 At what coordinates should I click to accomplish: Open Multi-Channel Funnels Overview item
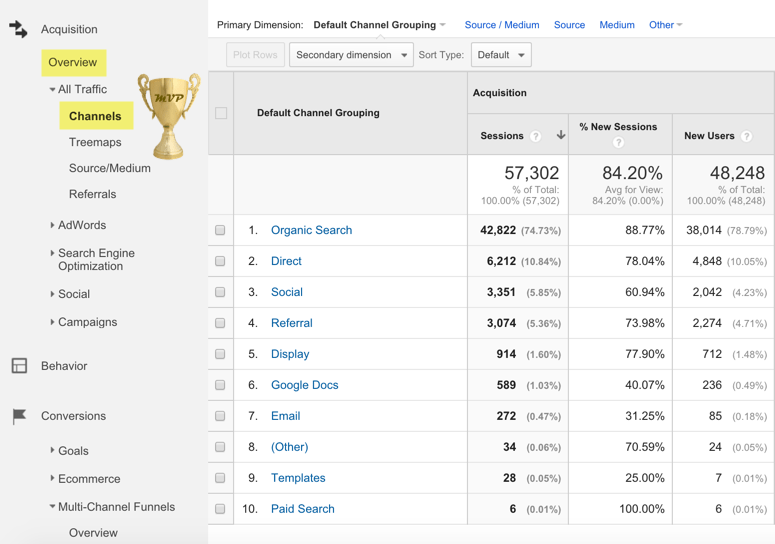pyautogui.click(x=93, y=533)
